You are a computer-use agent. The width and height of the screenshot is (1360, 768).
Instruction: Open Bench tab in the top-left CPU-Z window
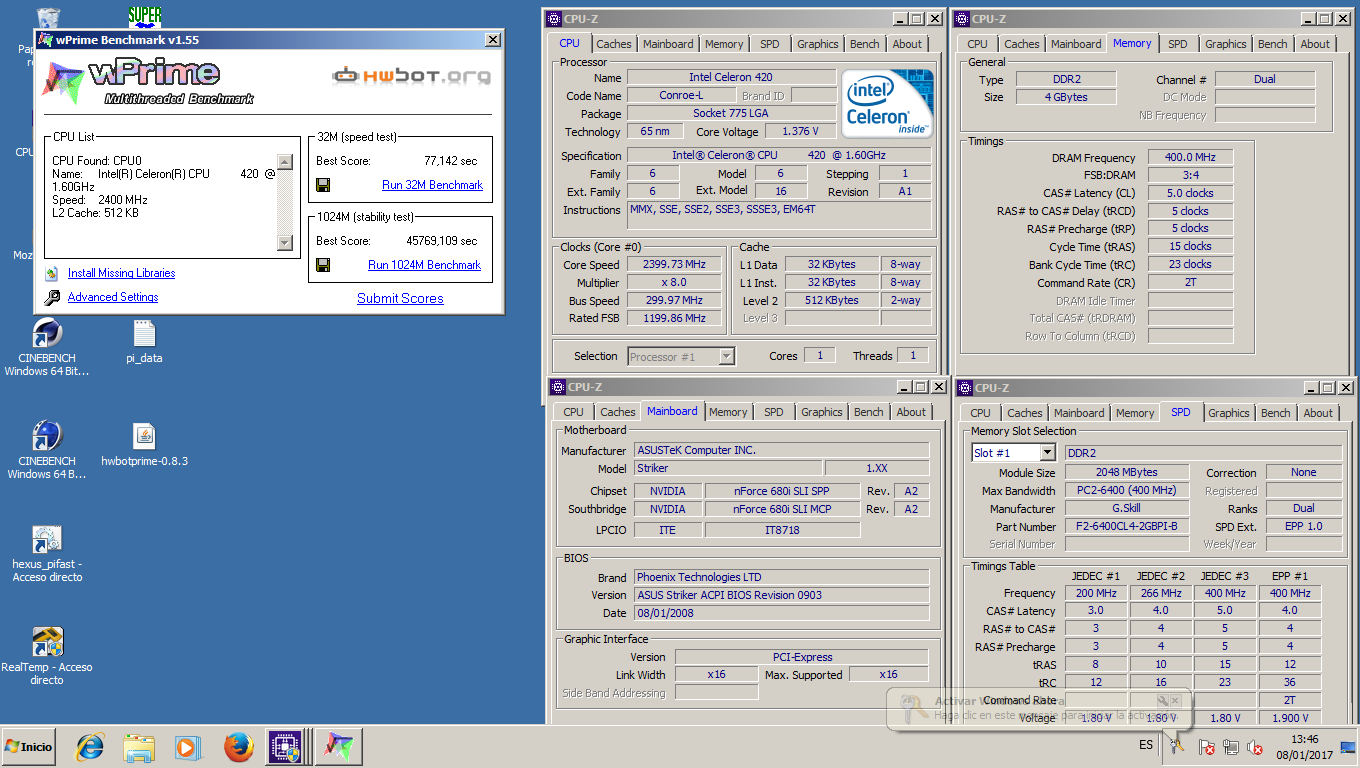tap(865, 44)
